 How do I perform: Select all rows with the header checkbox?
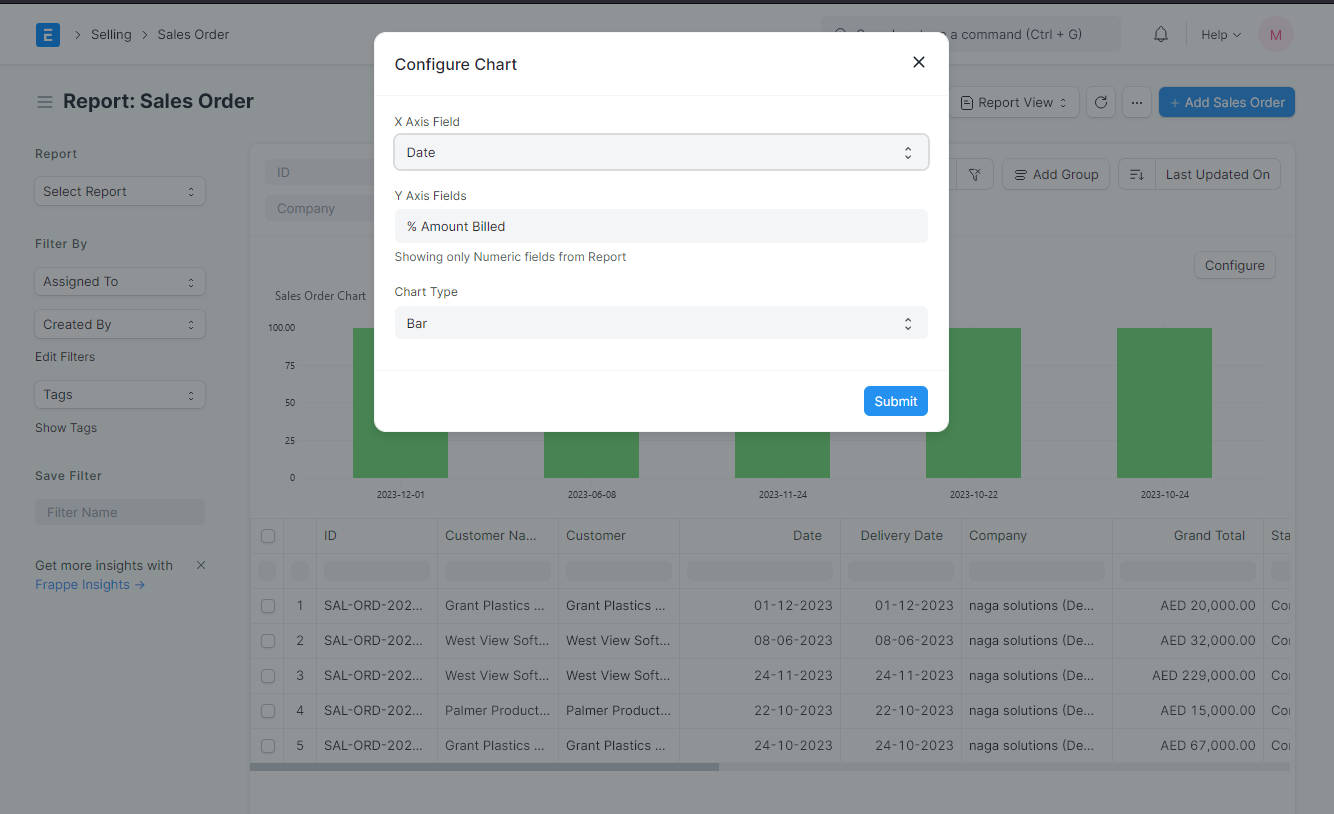point(267,535)
